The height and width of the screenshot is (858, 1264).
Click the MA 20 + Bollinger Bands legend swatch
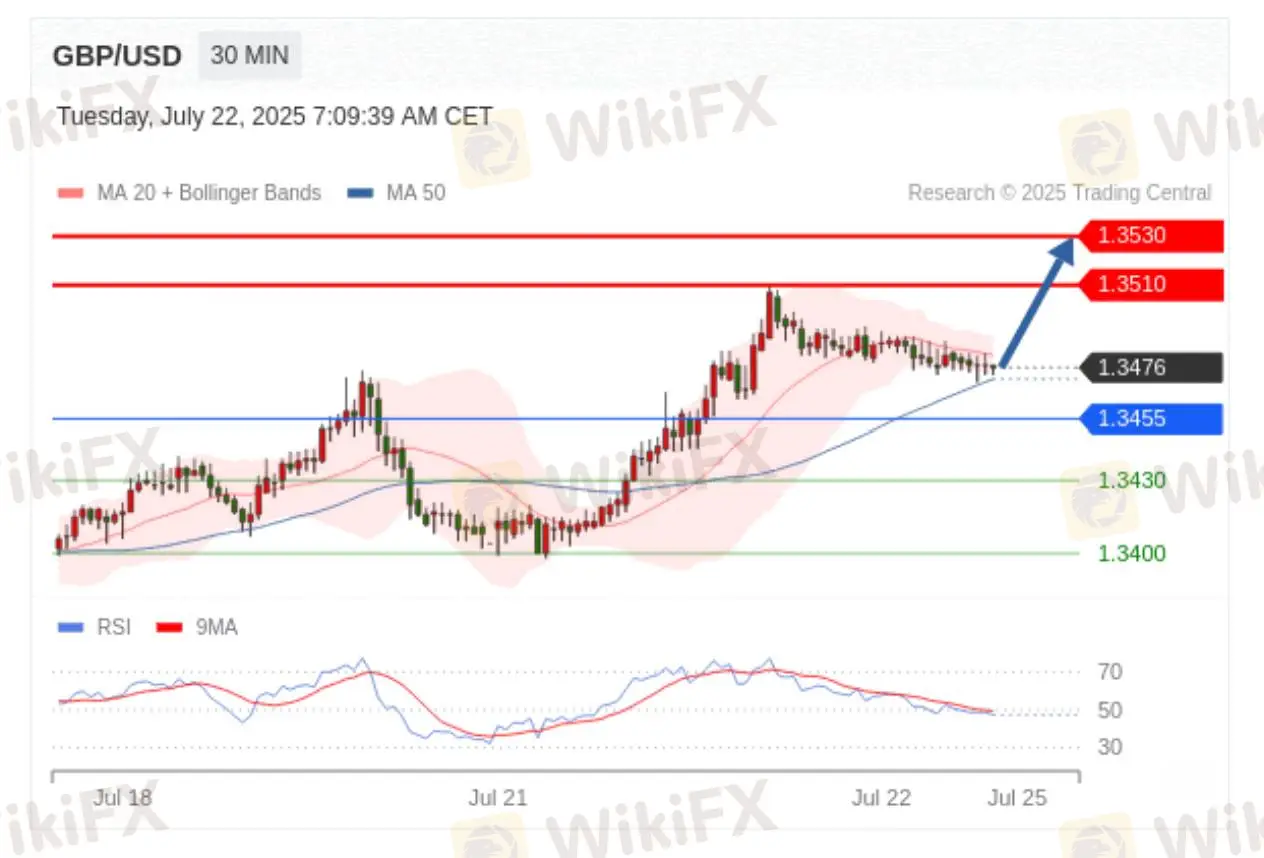click(x=72, y=193)
